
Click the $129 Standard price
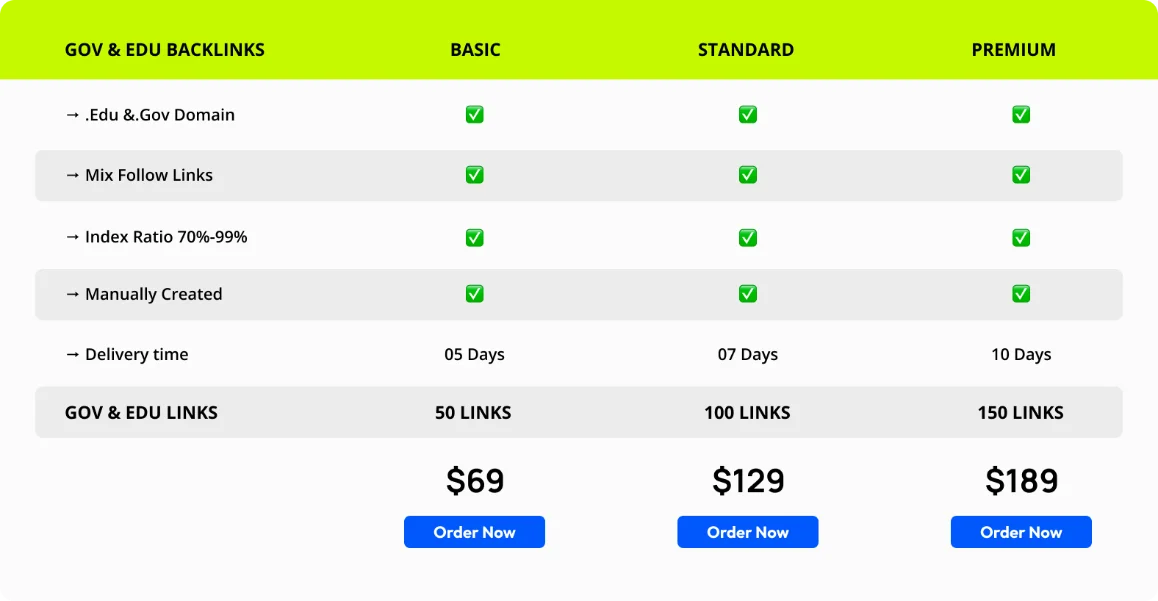pyautogui.click(x=748, y=481)
